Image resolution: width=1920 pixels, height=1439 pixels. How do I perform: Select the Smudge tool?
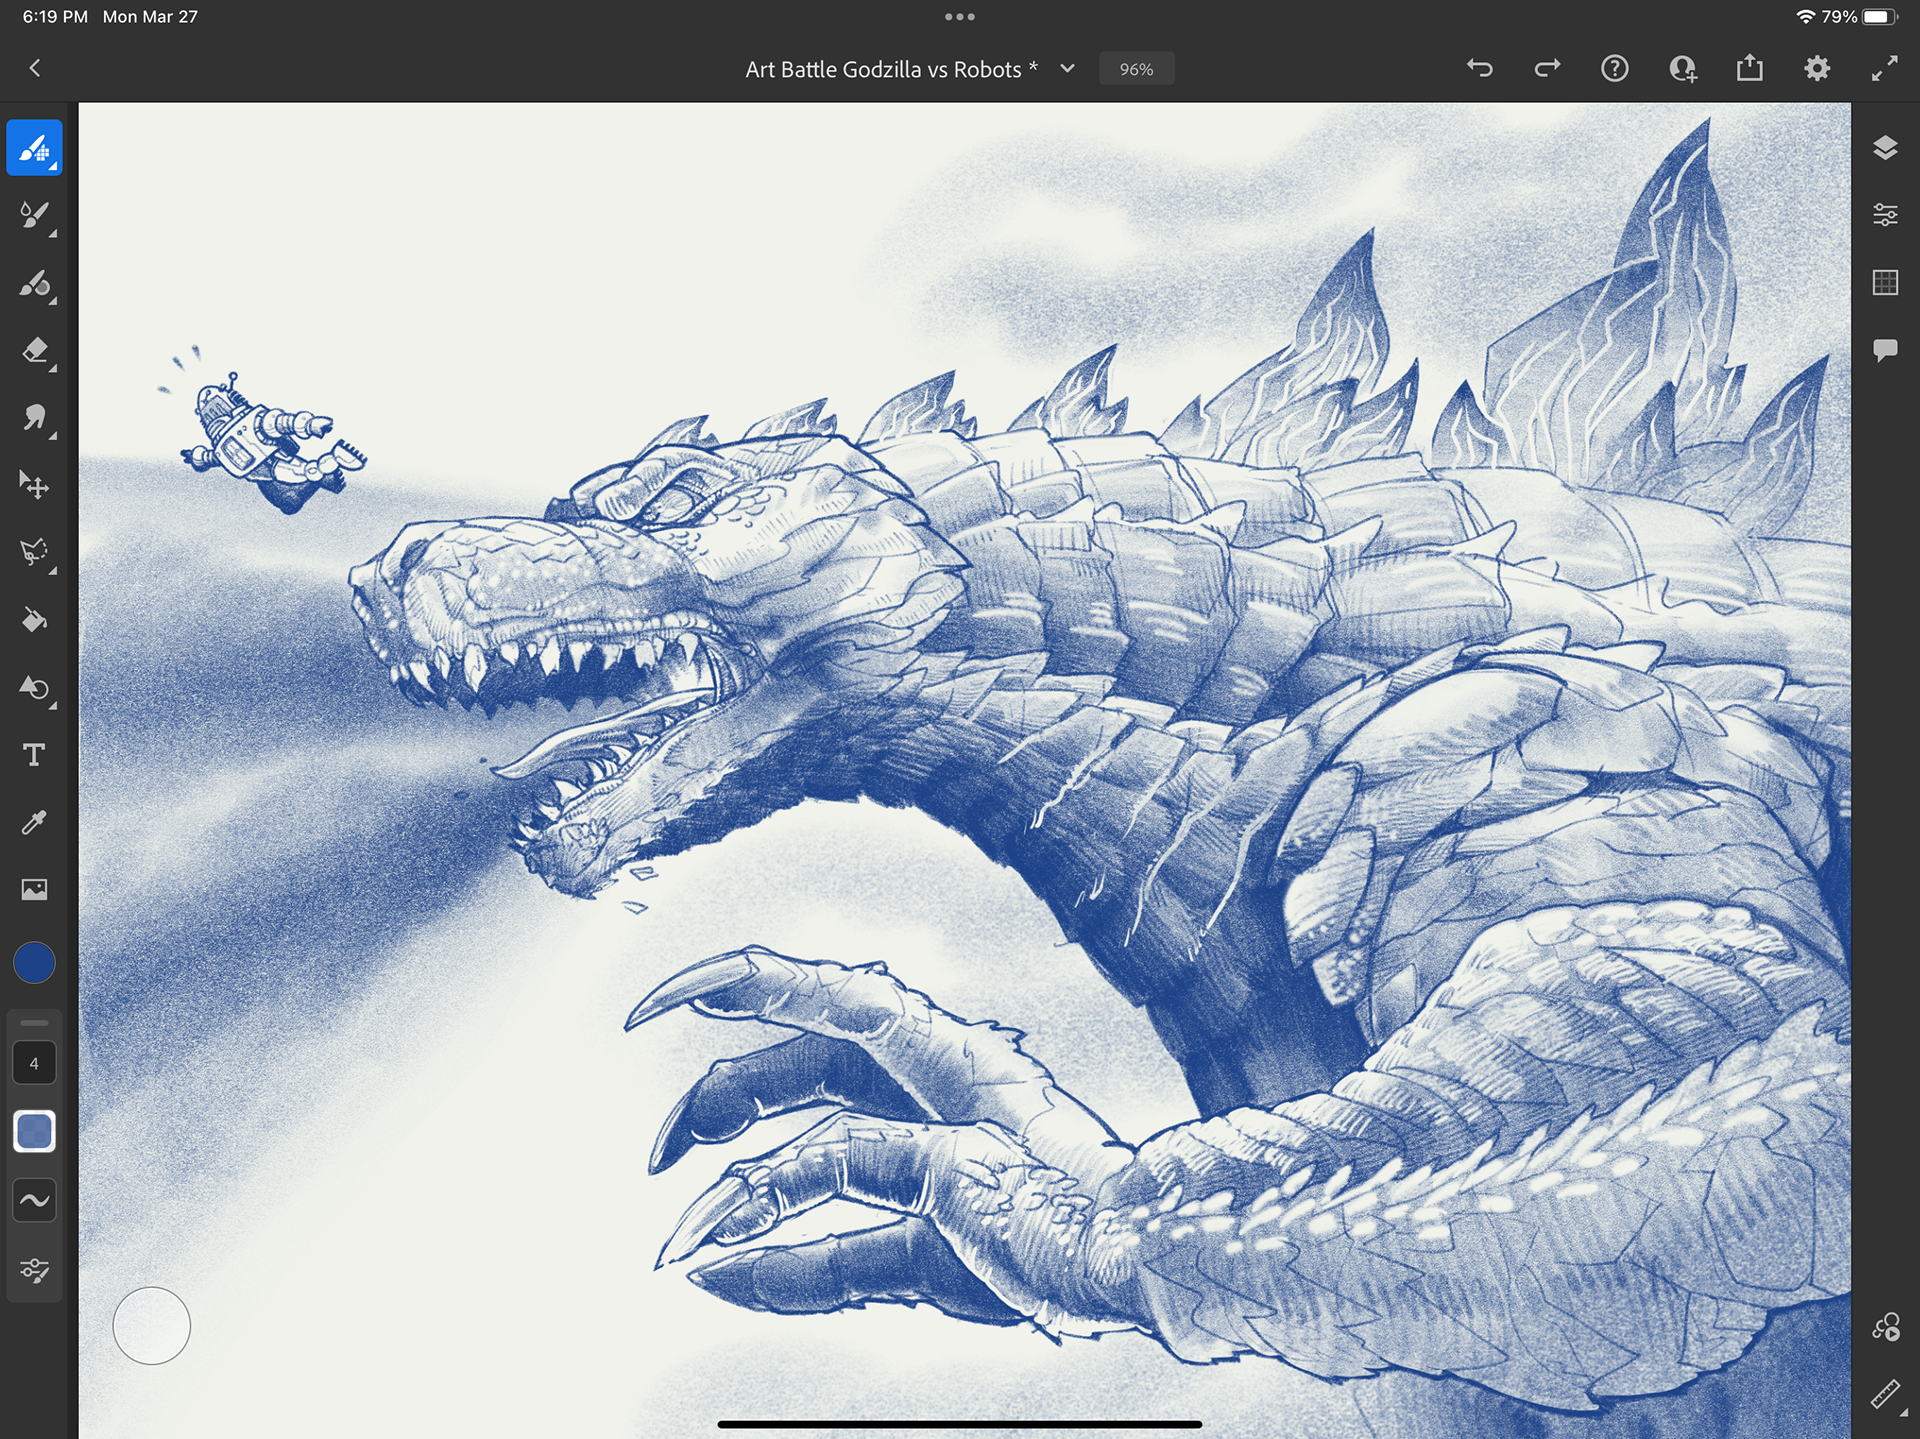click(34, 418)
